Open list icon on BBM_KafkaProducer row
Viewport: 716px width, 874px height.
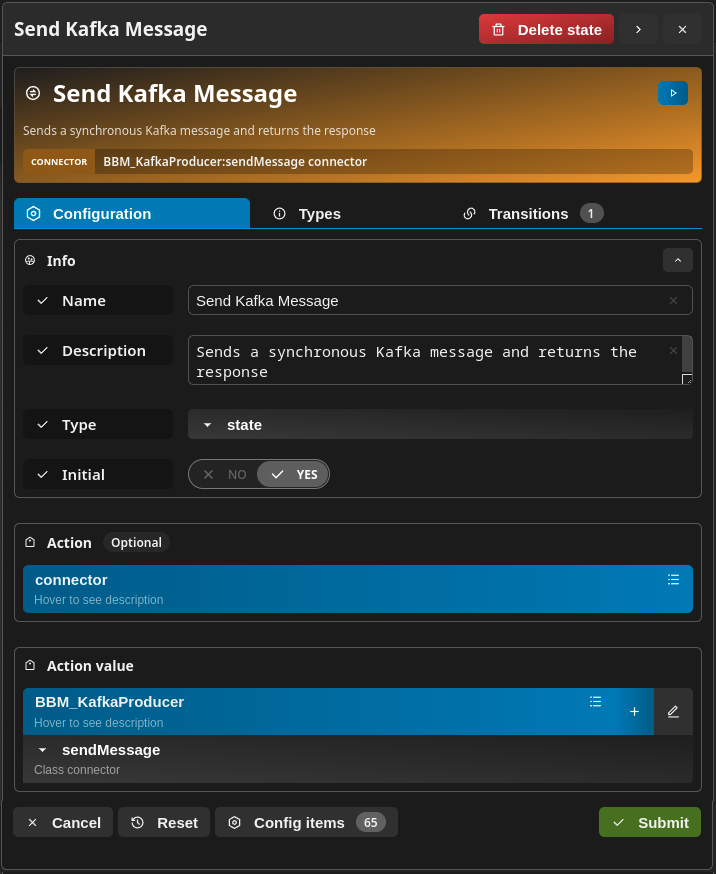[595, 702]
